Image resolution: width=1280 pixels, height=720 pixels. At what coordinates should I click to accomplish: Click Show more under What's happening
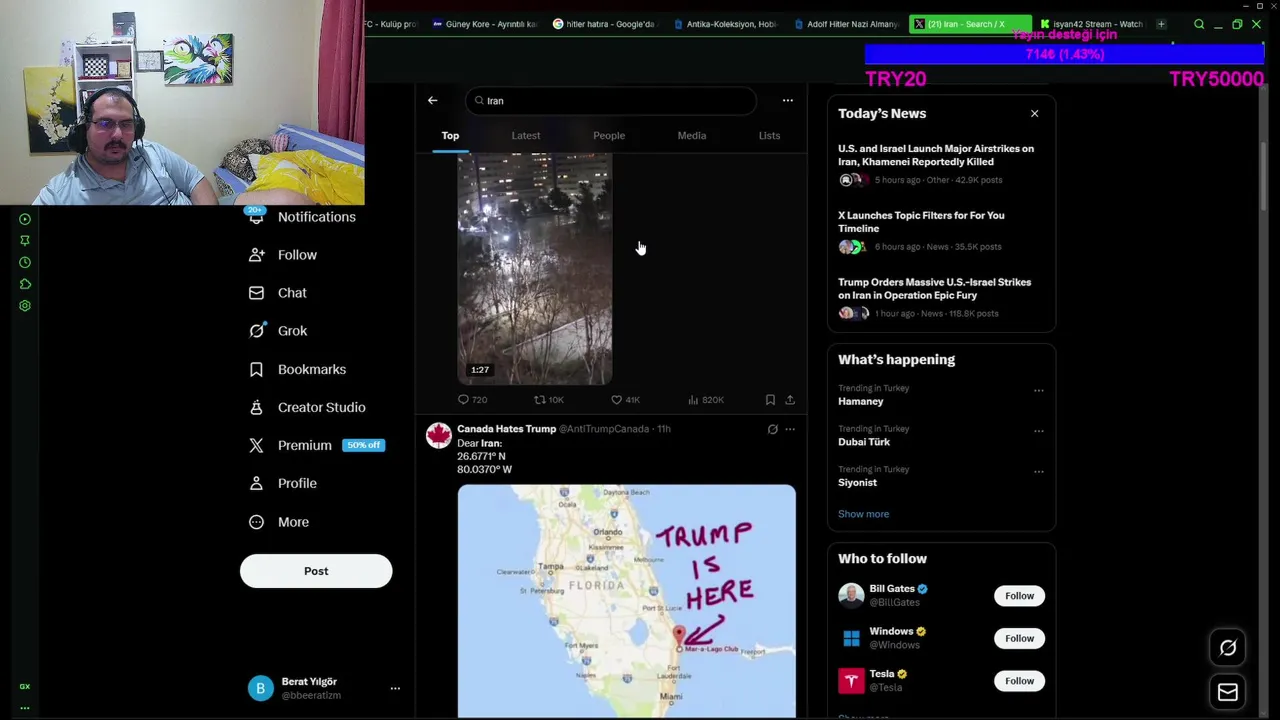pyautogui.click(x=863, y=514)
